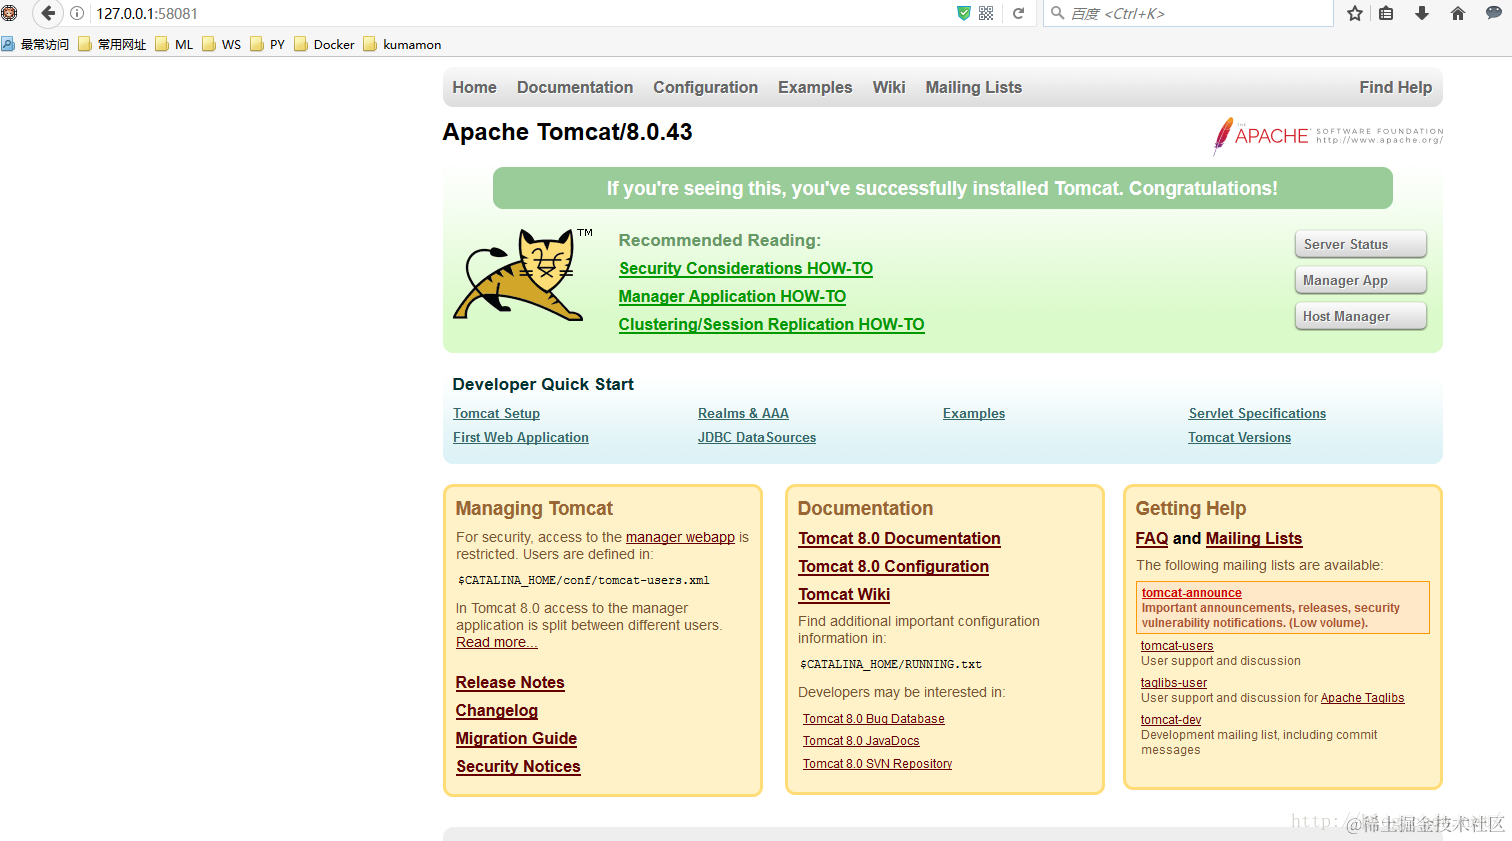Viewport: 1512px width, 841px height.
Task: Click the chat bubble icon in toolbar
Action: click(1494, 13)
